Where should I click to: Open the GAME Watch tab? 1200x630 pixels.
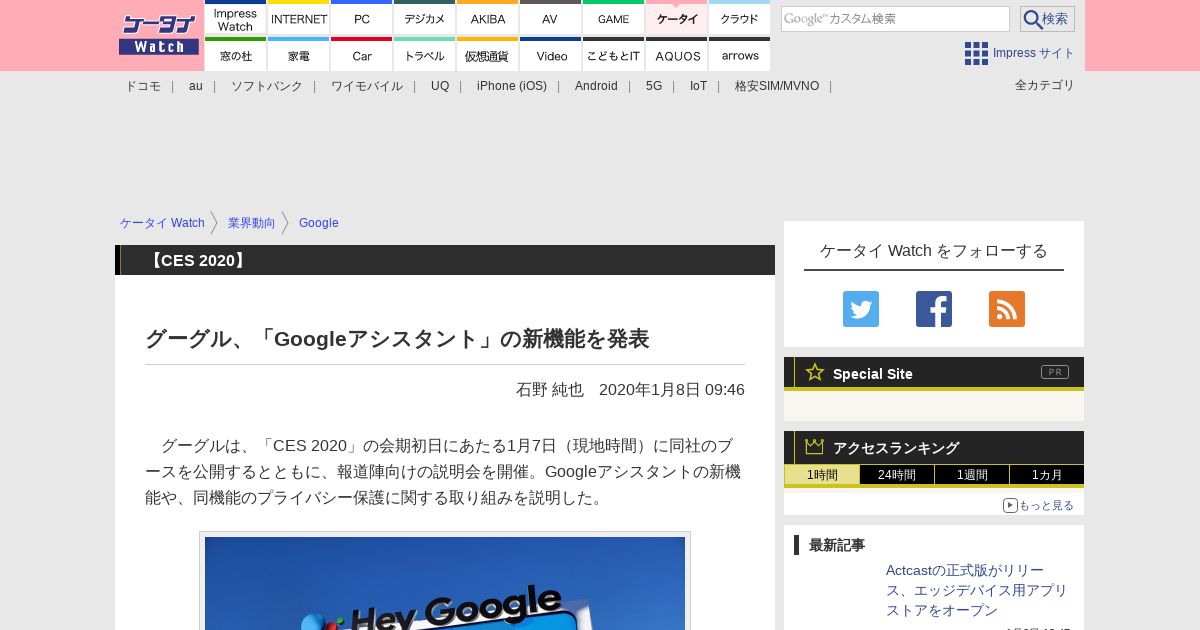[614, 18]
